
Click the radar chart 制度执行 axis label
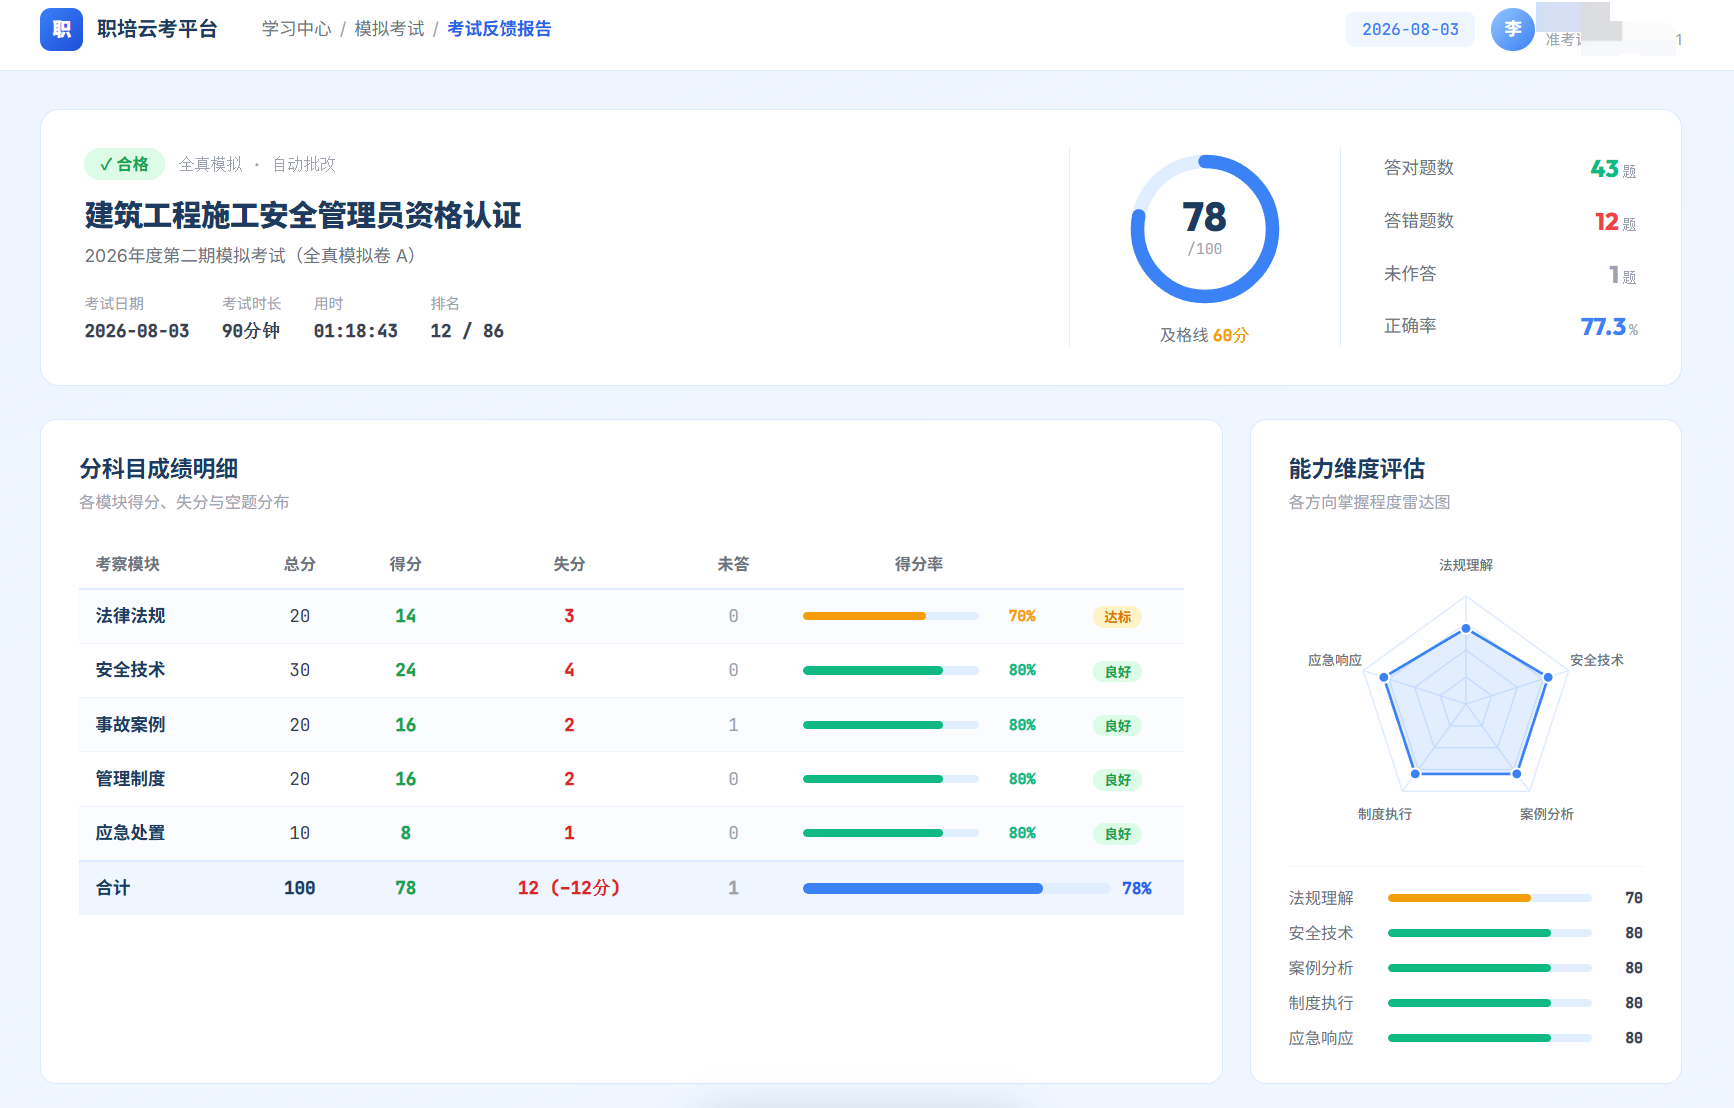pyautogui.click(x=1385, y=814)
